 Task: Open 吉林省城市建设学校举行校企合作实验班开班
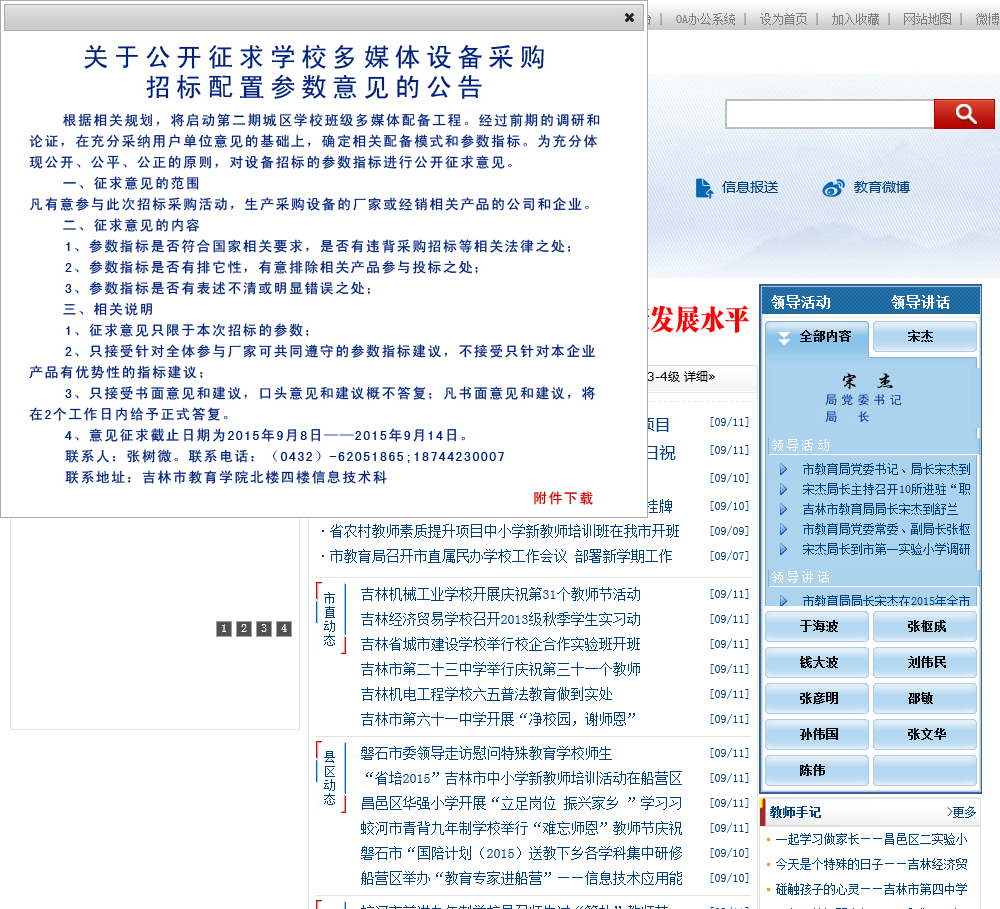(x=501, y=644)
